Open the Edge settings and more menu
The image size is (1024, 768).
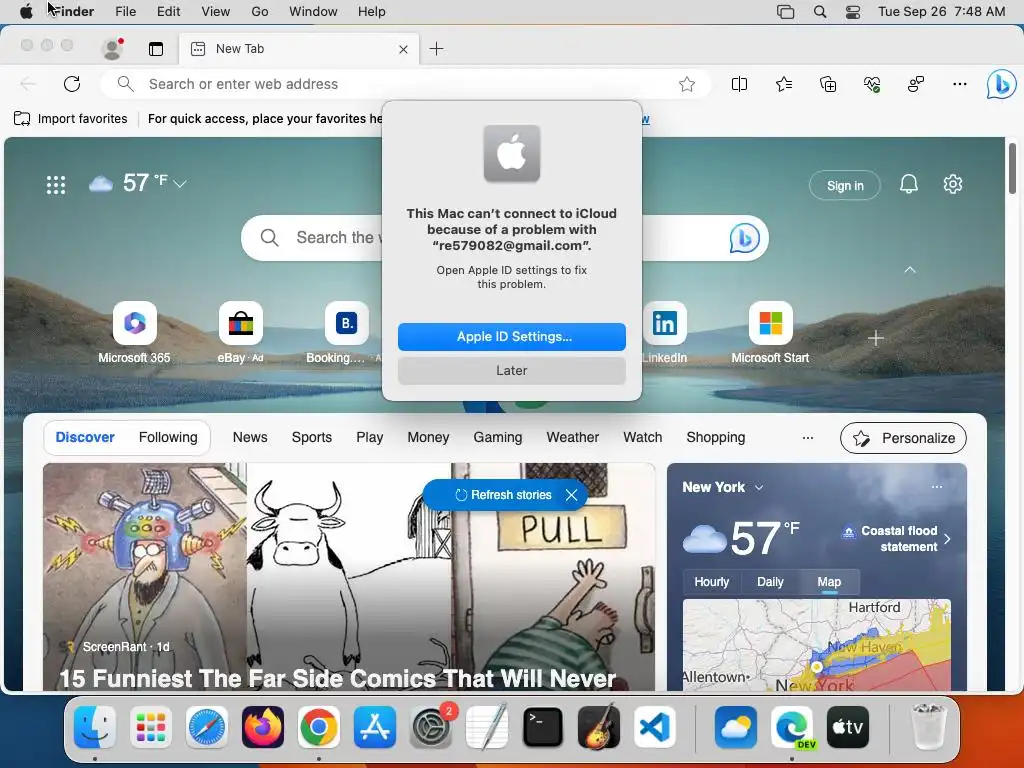[x=959, y=84]
